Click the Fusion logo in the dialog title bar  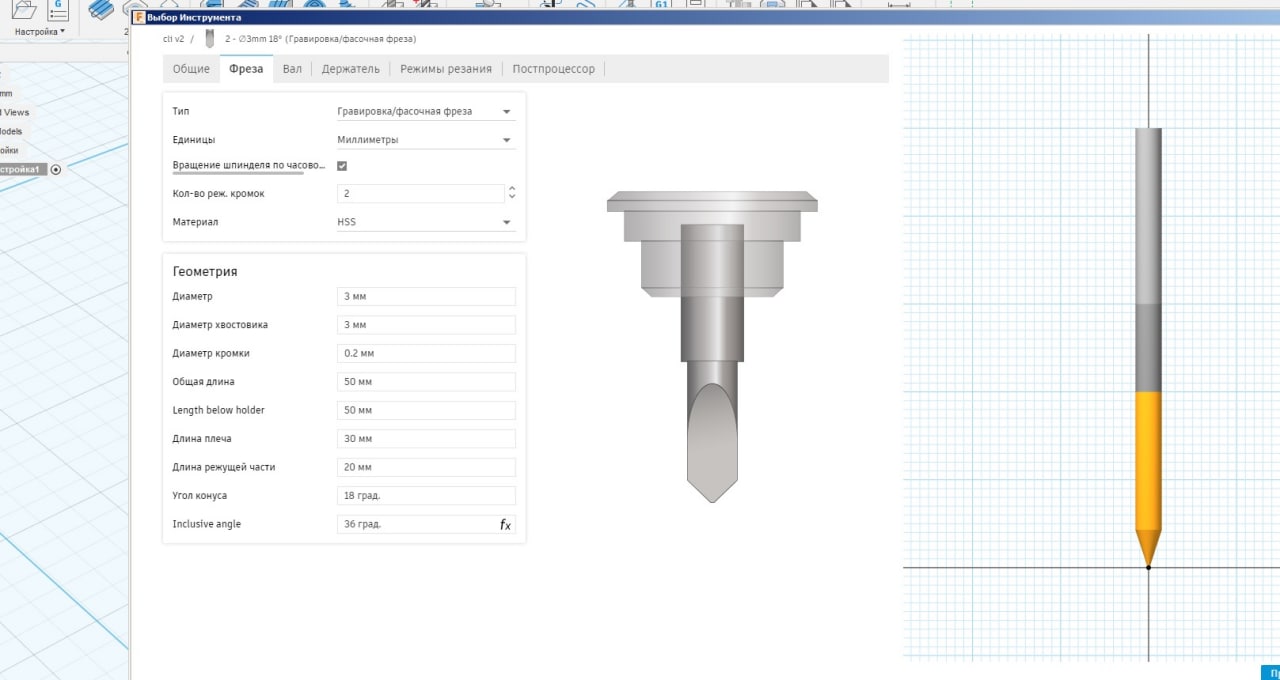tap(139, 17)
